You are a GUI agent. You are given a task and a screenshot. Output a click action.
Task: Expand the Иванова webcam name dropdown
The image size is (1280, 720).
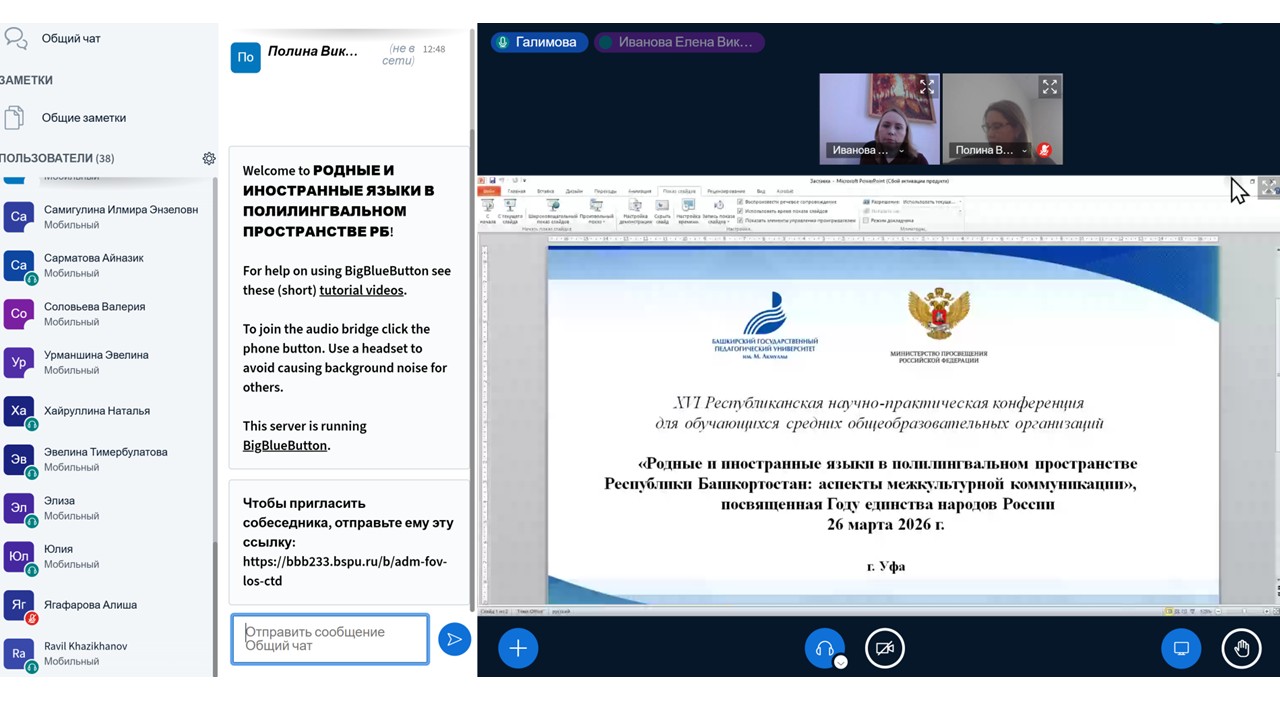[901, 151]
